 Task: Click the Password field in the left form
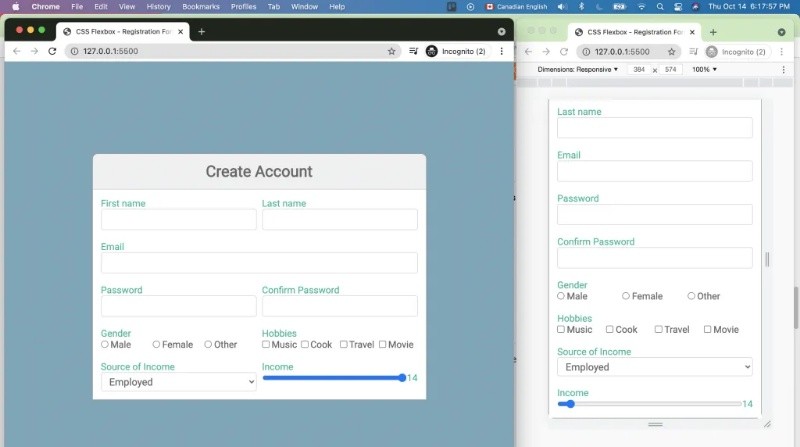(179, 306)
